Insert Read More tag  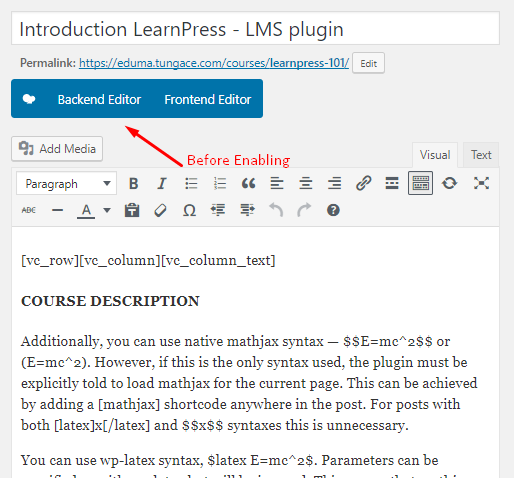(x=392, y=183)
